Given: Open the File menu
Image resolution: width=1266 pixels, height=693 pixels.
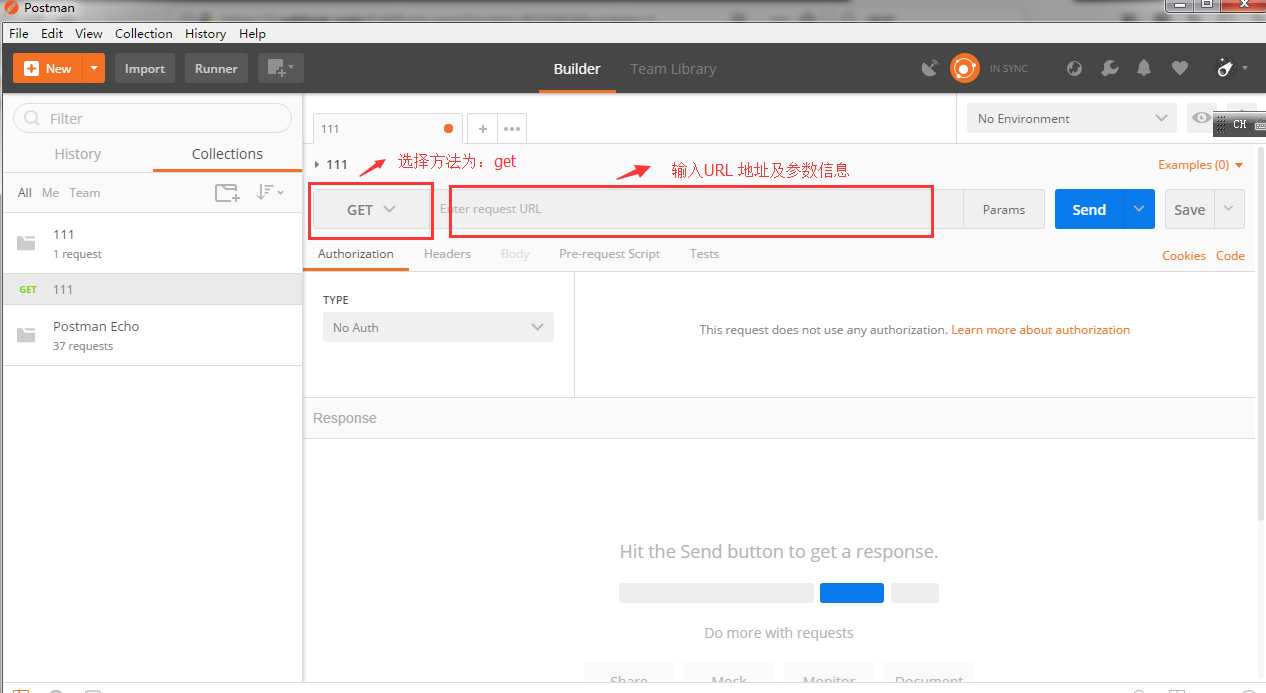Looking at the screenshot, I should point(19,33).
